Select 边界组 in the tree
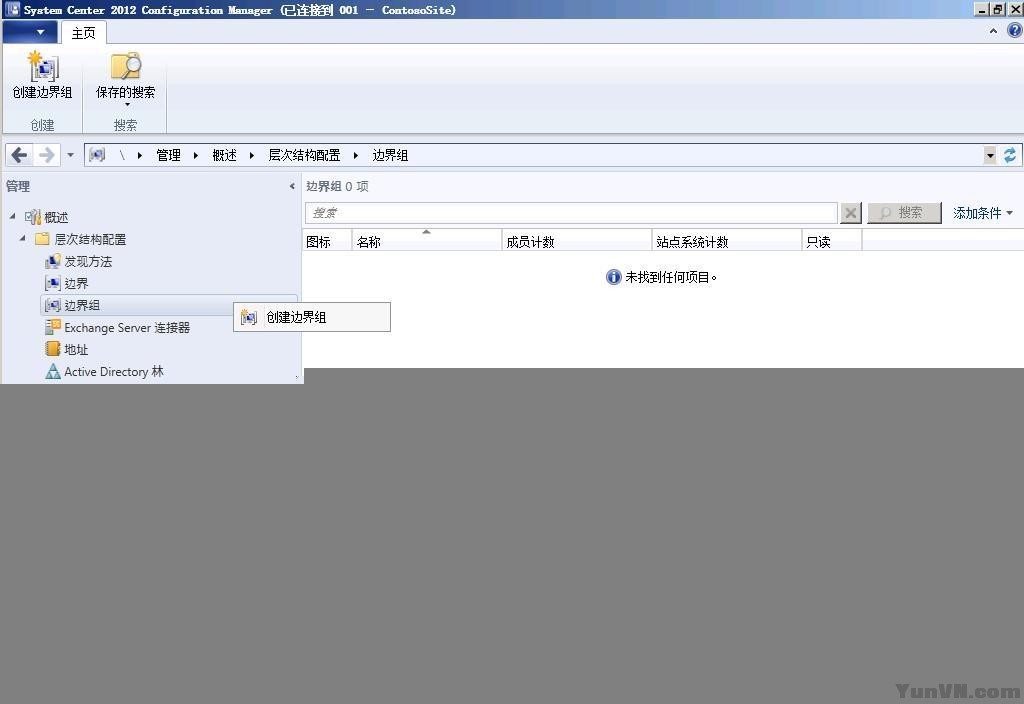The image size is (1024, 704). tap(82, 306)
